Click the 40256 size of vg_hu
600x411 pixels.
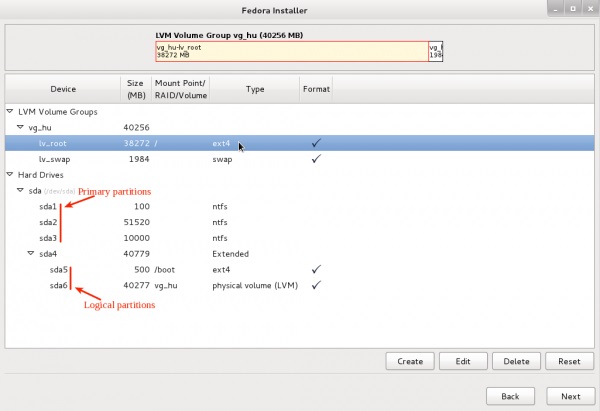[137, 127]
